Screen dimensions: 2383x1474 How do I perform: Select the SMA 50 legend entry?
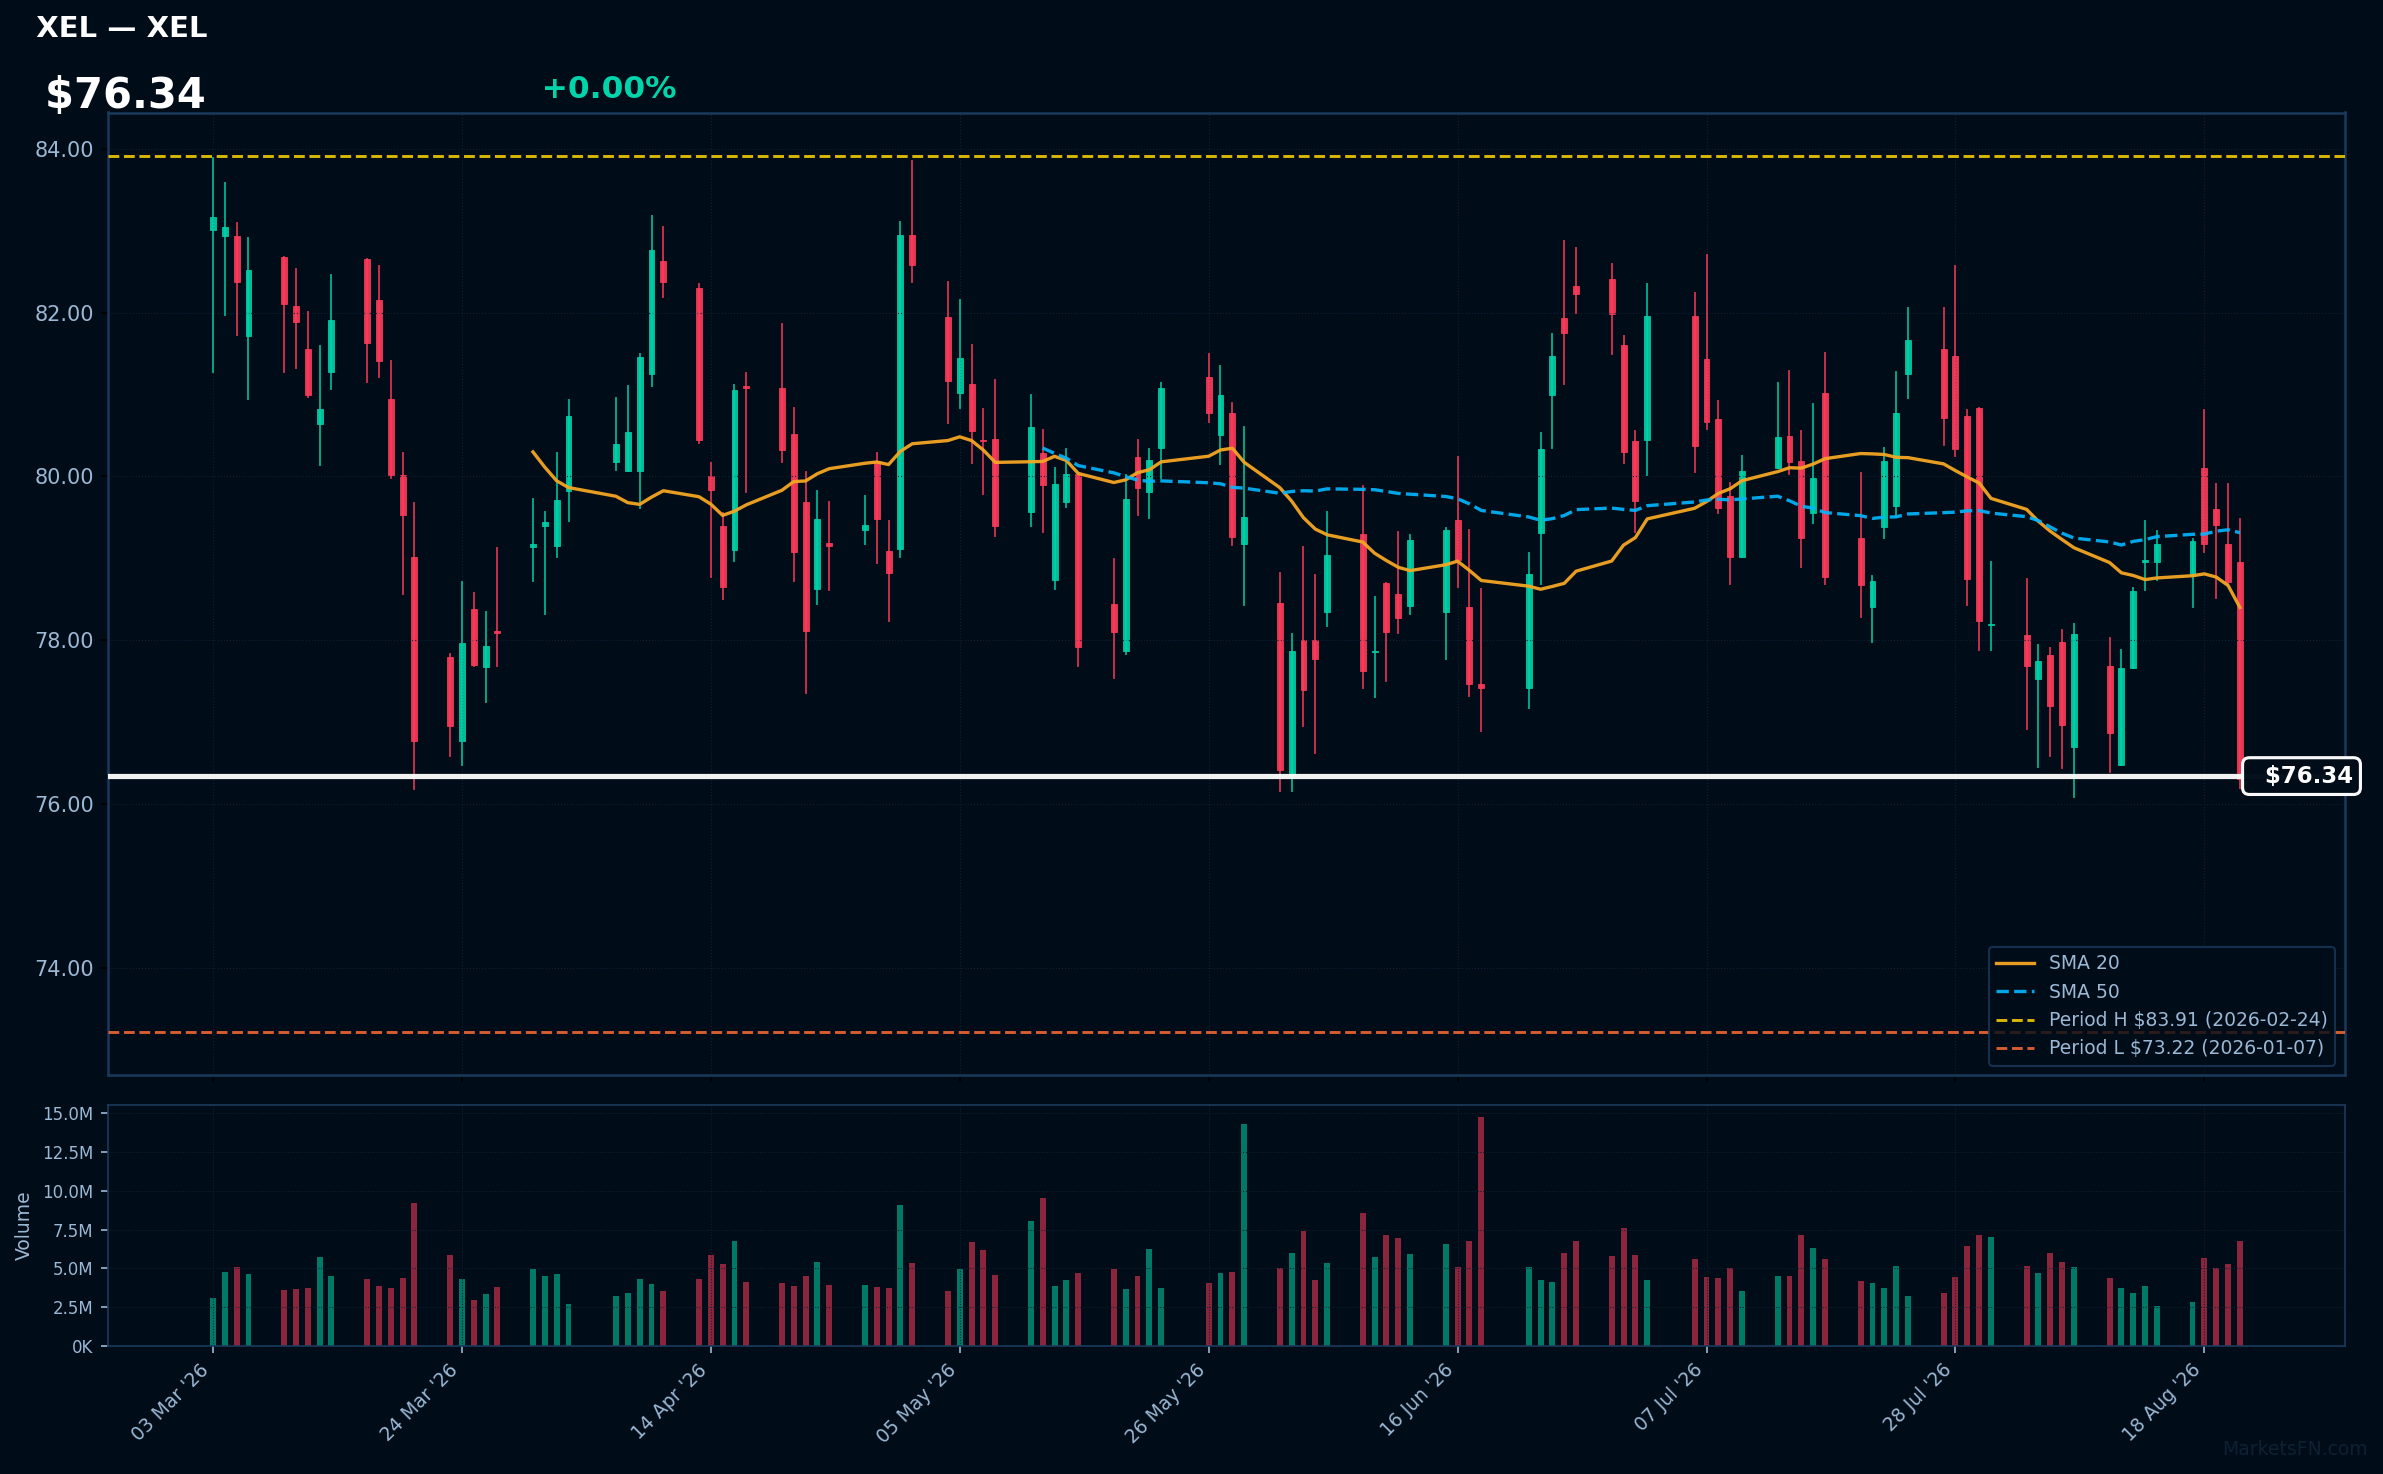point(2058,991)
